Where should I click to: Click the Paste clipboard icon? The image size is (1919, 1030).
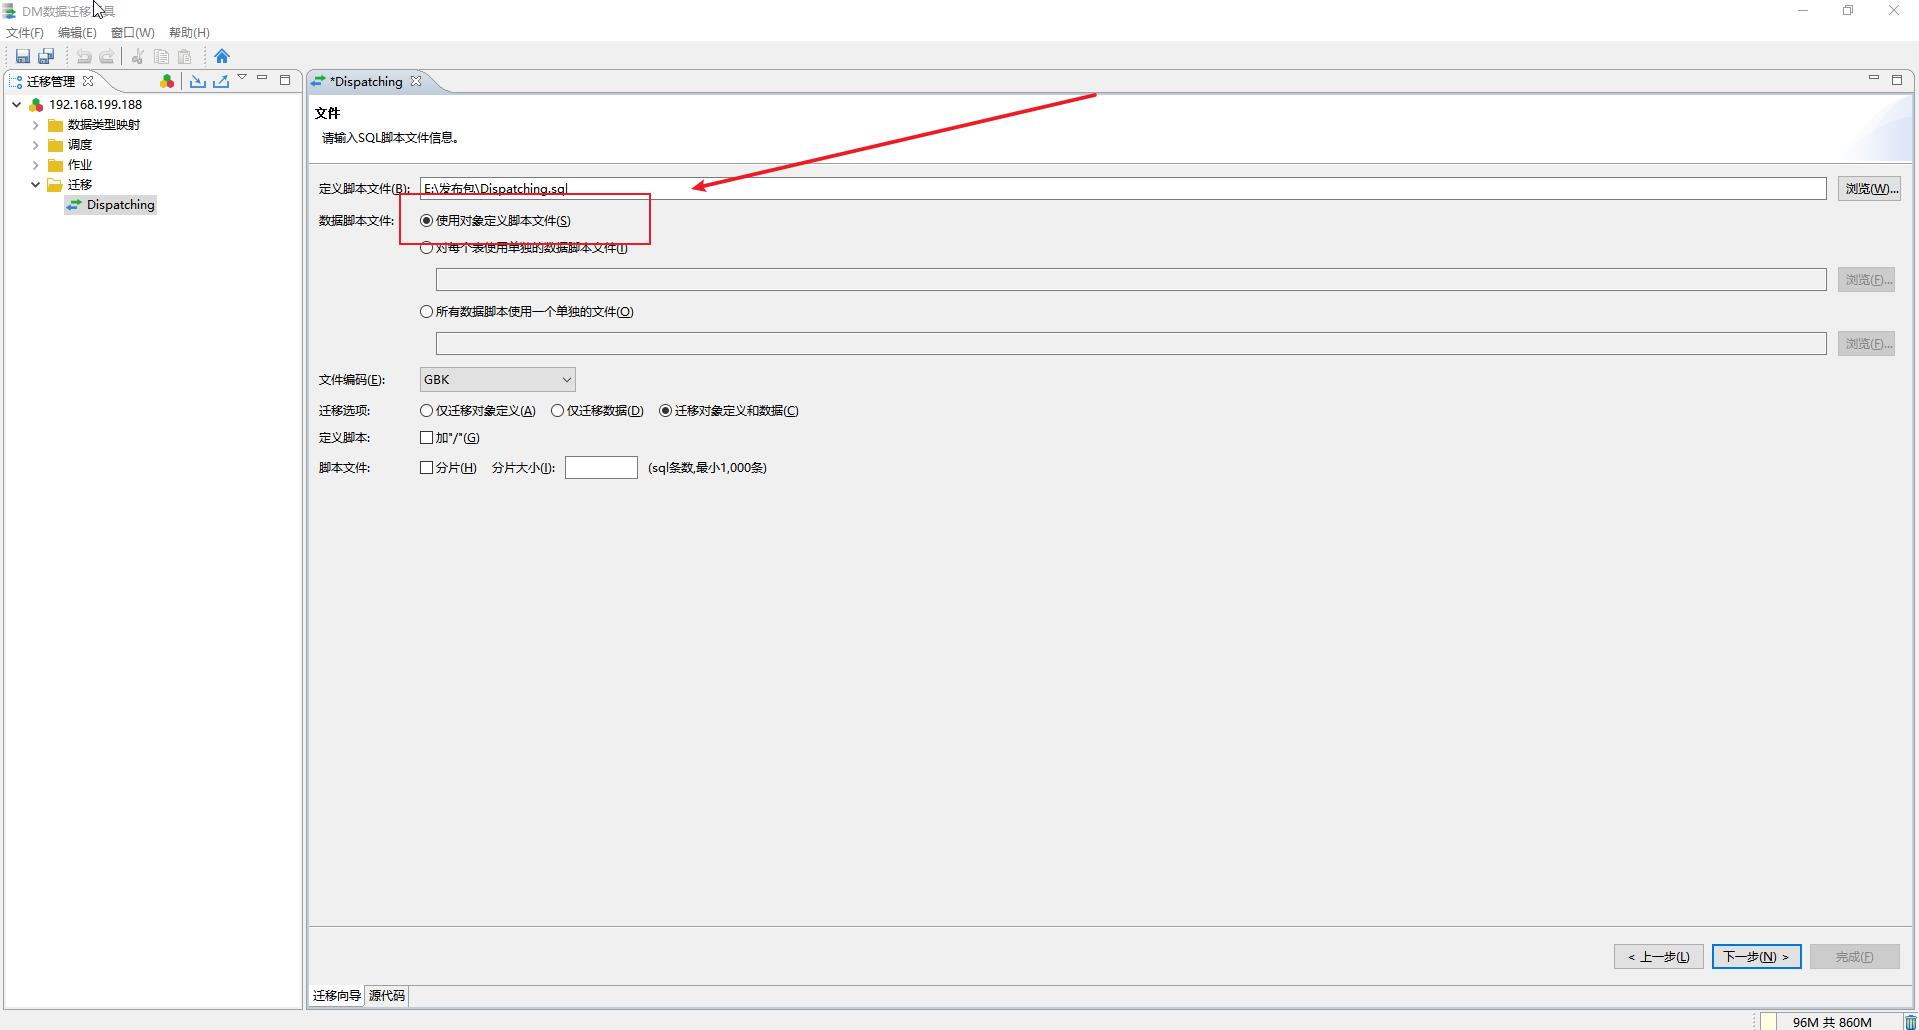[184, 56]
